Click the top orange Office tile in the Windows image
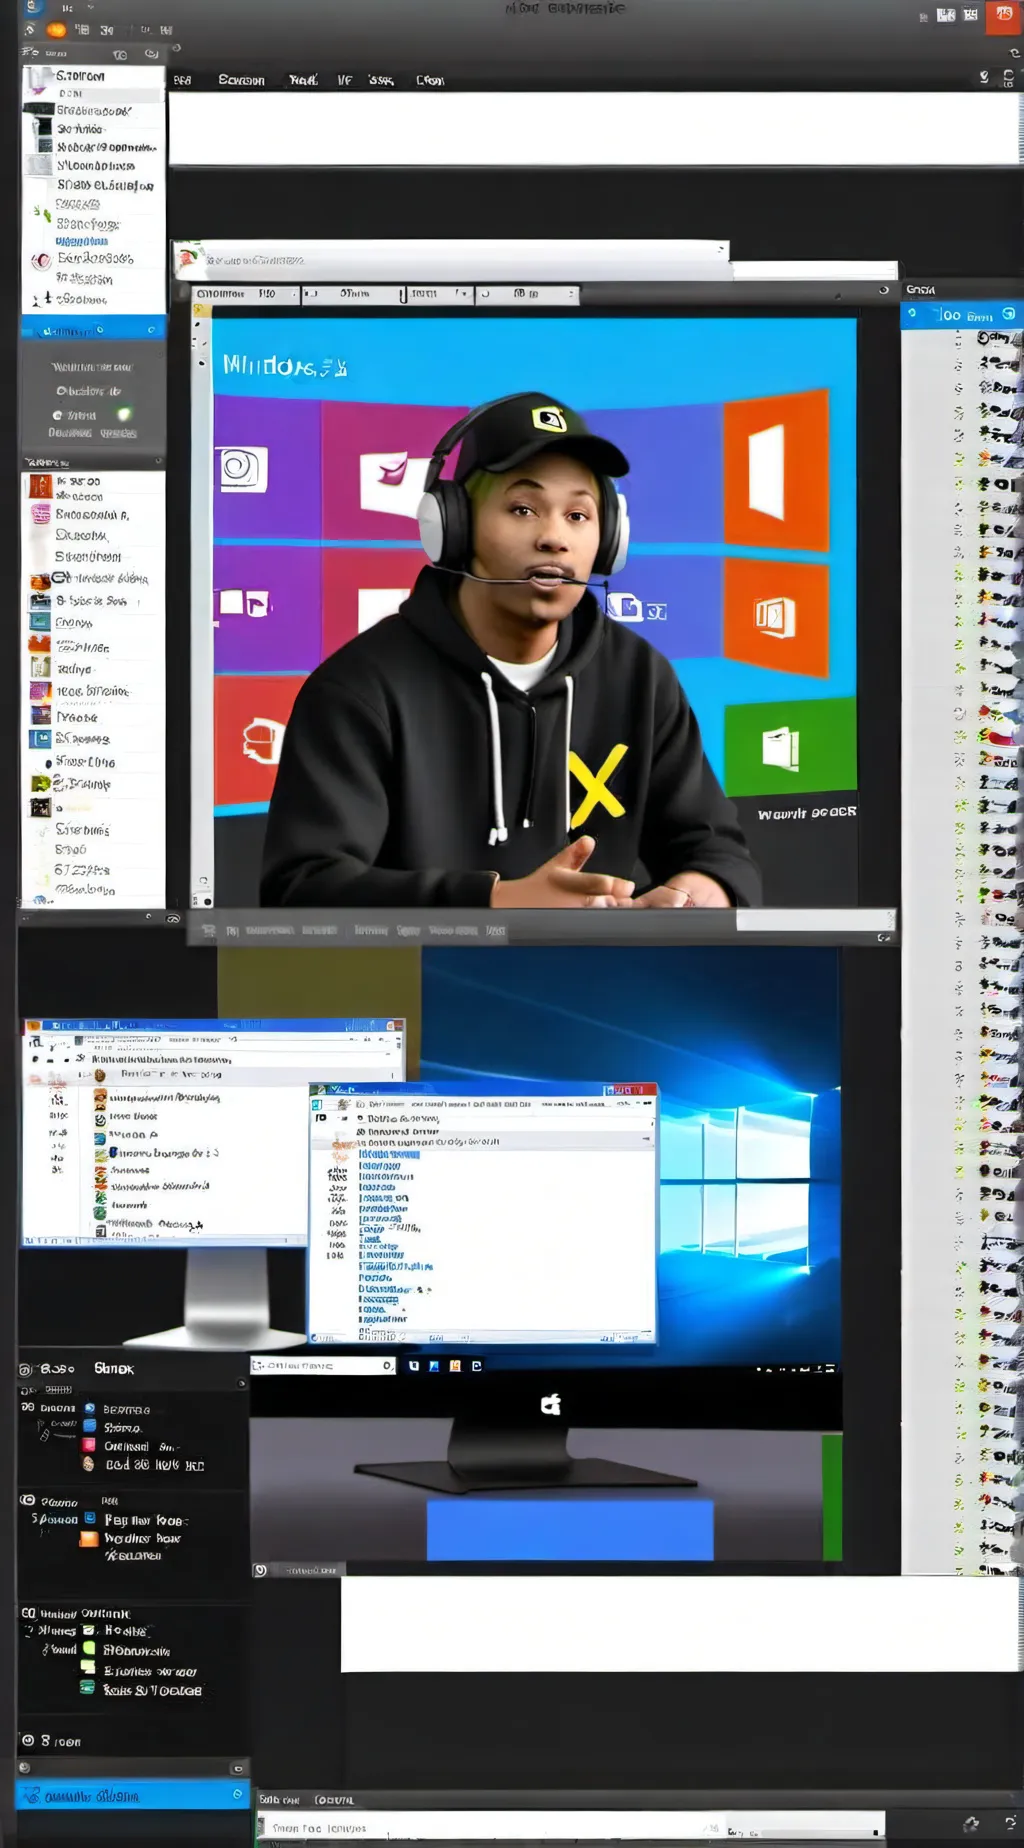The width and height of the screenshot is (1024, 1848). pos(776,470)
